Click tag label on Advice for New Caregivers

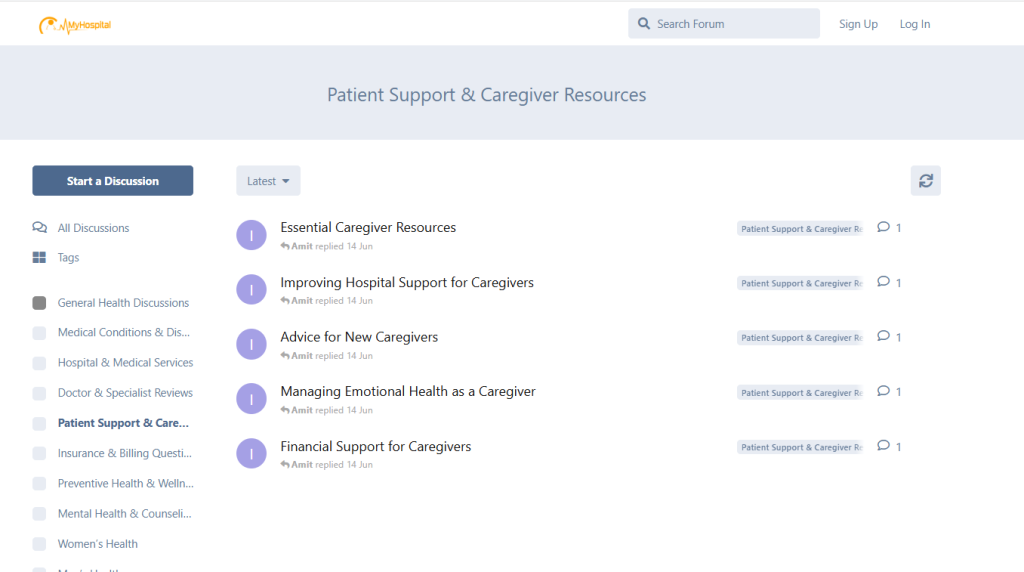[x=799, y=338]
